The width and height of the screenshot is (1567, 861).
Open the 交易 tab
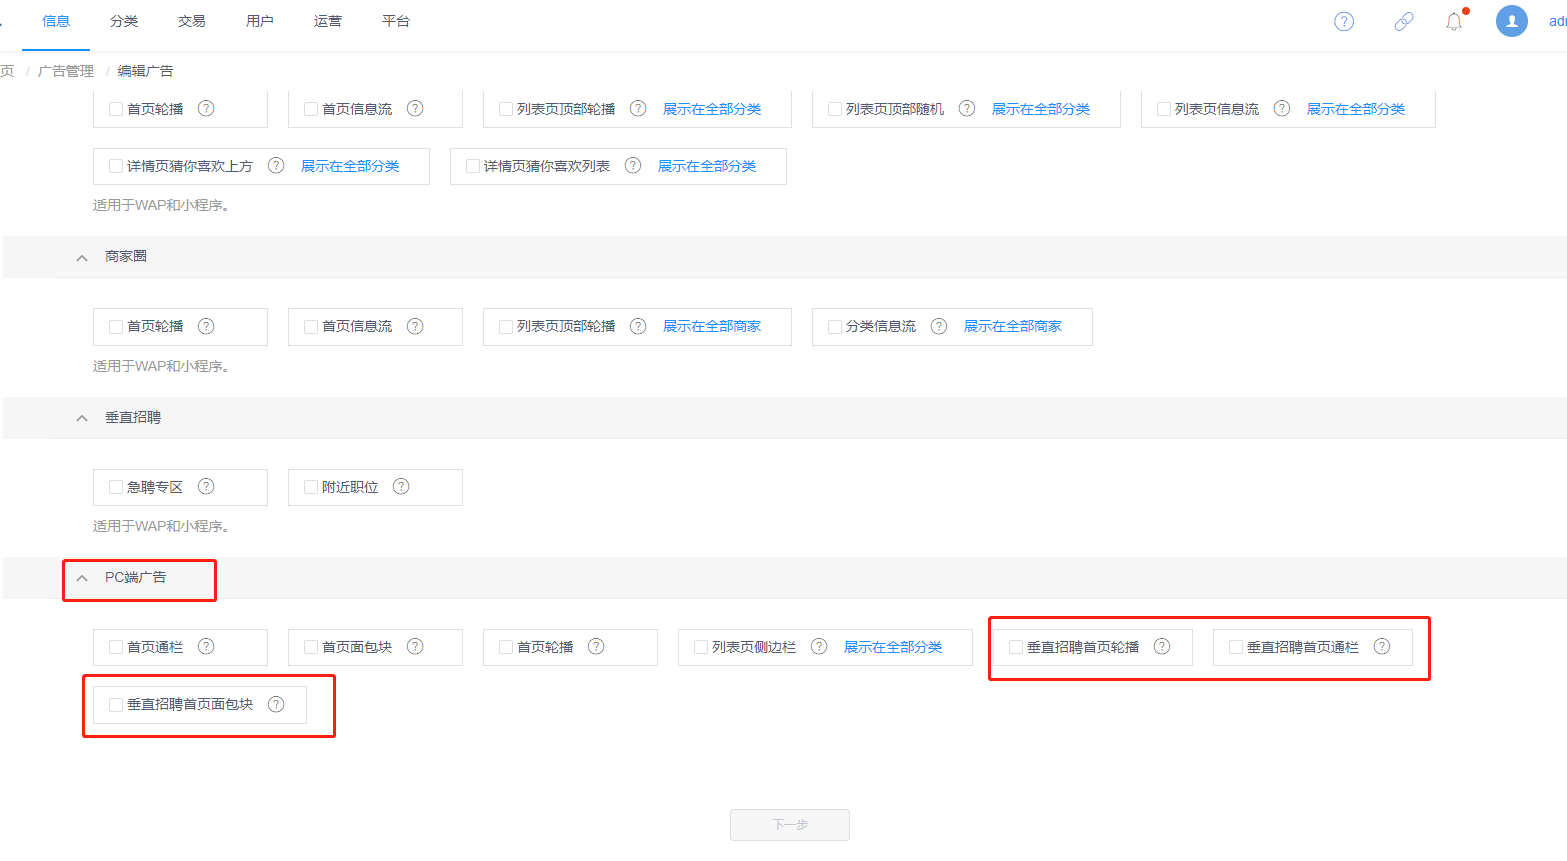pos(192,21)
